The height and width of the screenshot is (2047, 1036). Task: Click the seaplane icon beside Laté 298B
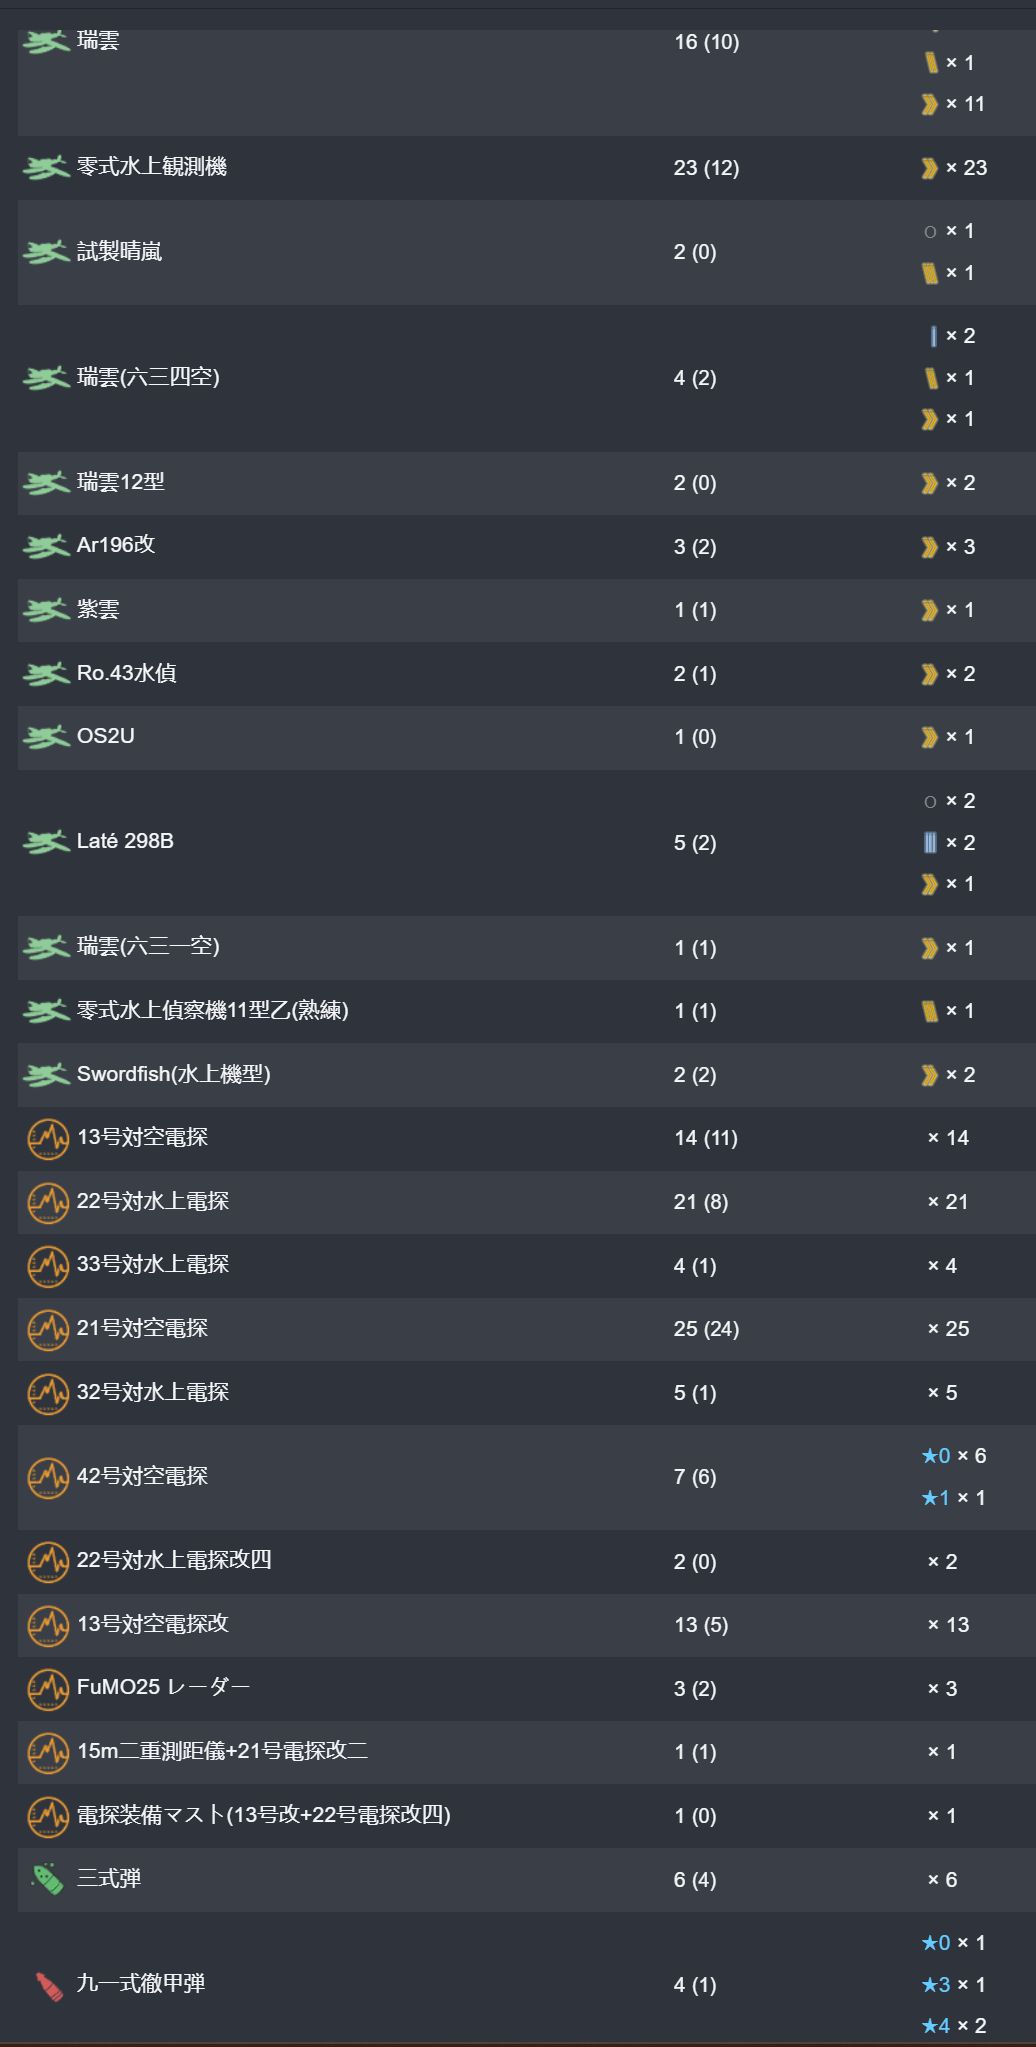coord(46,842)
